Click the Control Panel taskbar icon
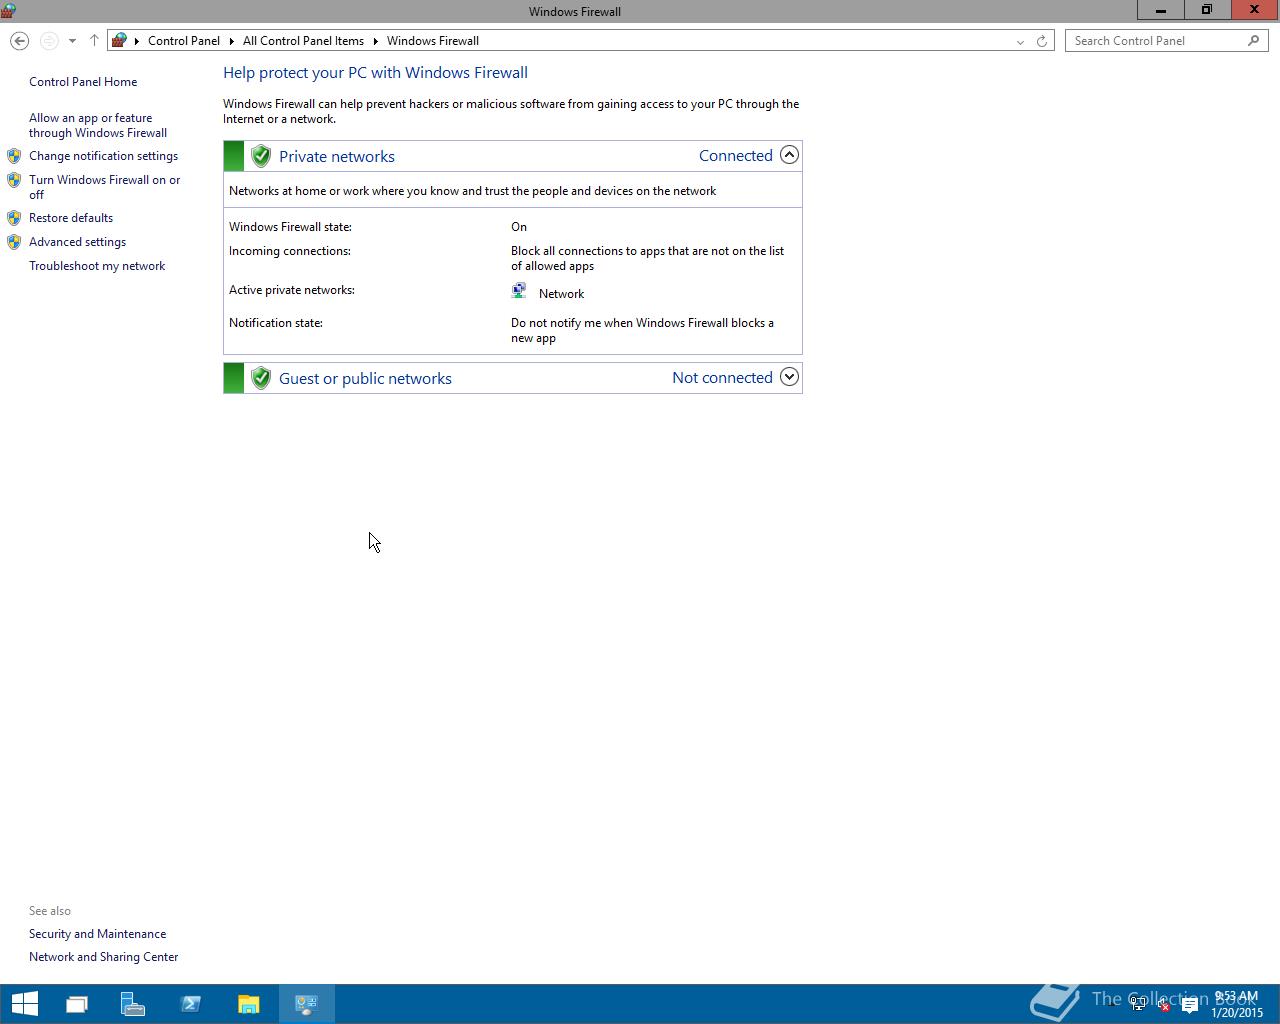Viewport: 1280px width, 1024px height. (307, 1004)
